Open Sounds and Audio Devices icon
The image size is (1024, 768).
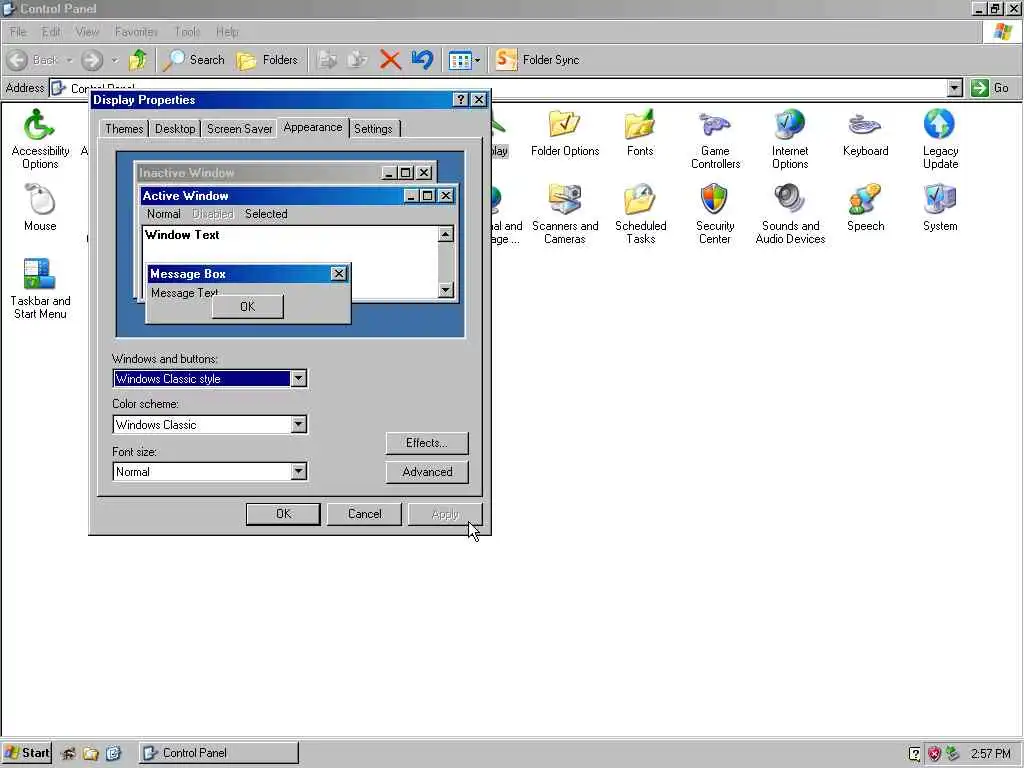[x=790, y=214]
